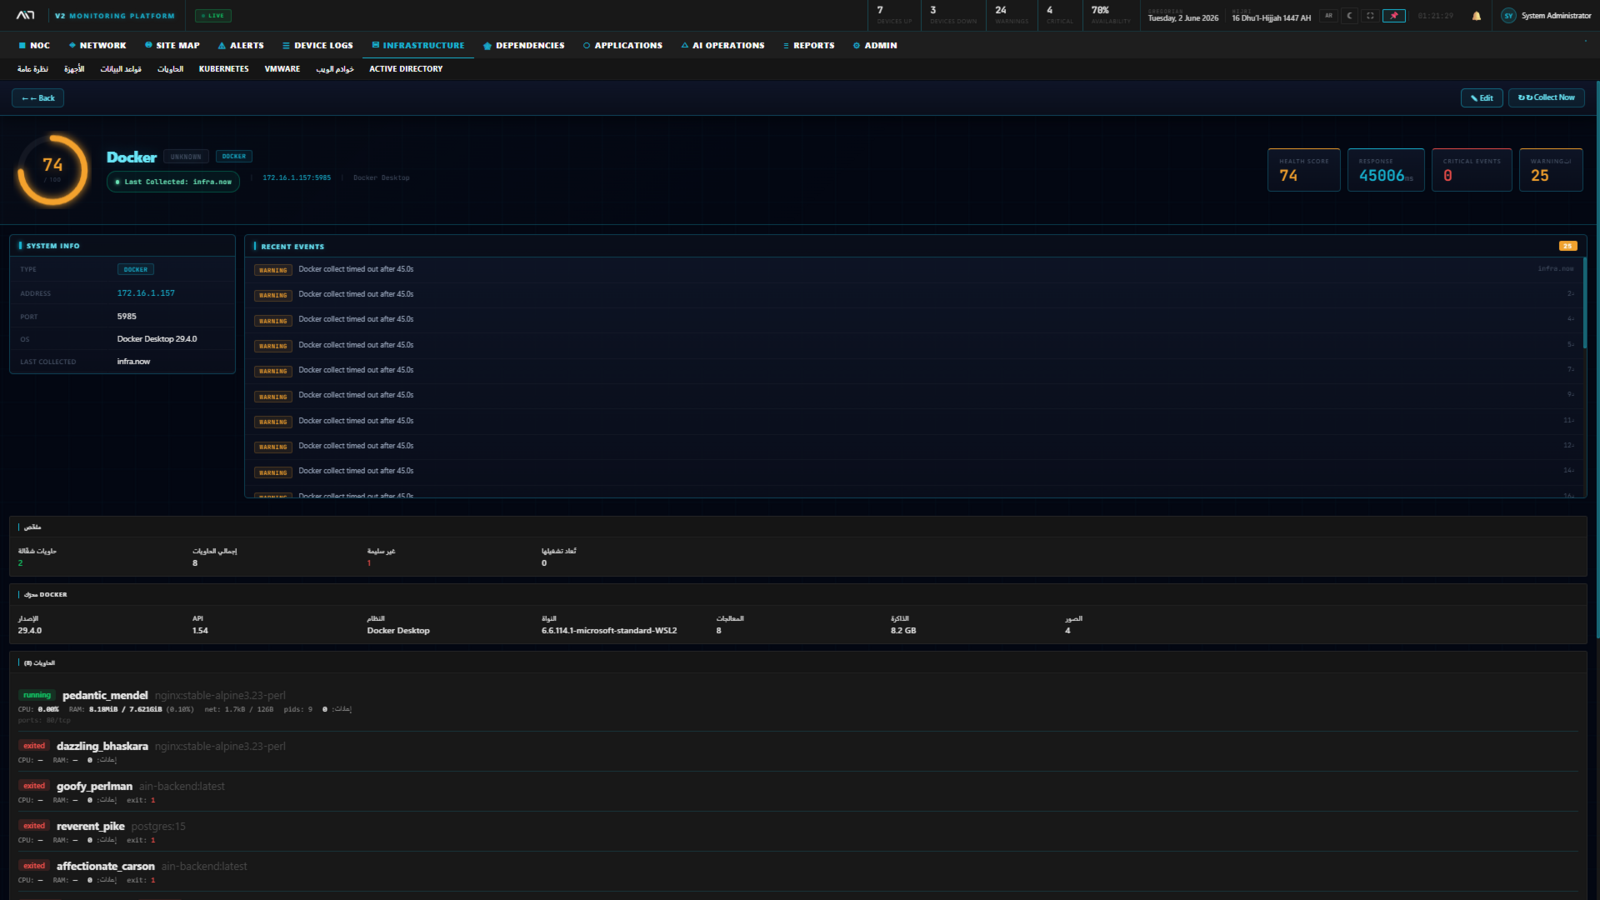Click the platform logo in the header
The width and height of the screenshot is (1600, 900).
coord(26,15)
